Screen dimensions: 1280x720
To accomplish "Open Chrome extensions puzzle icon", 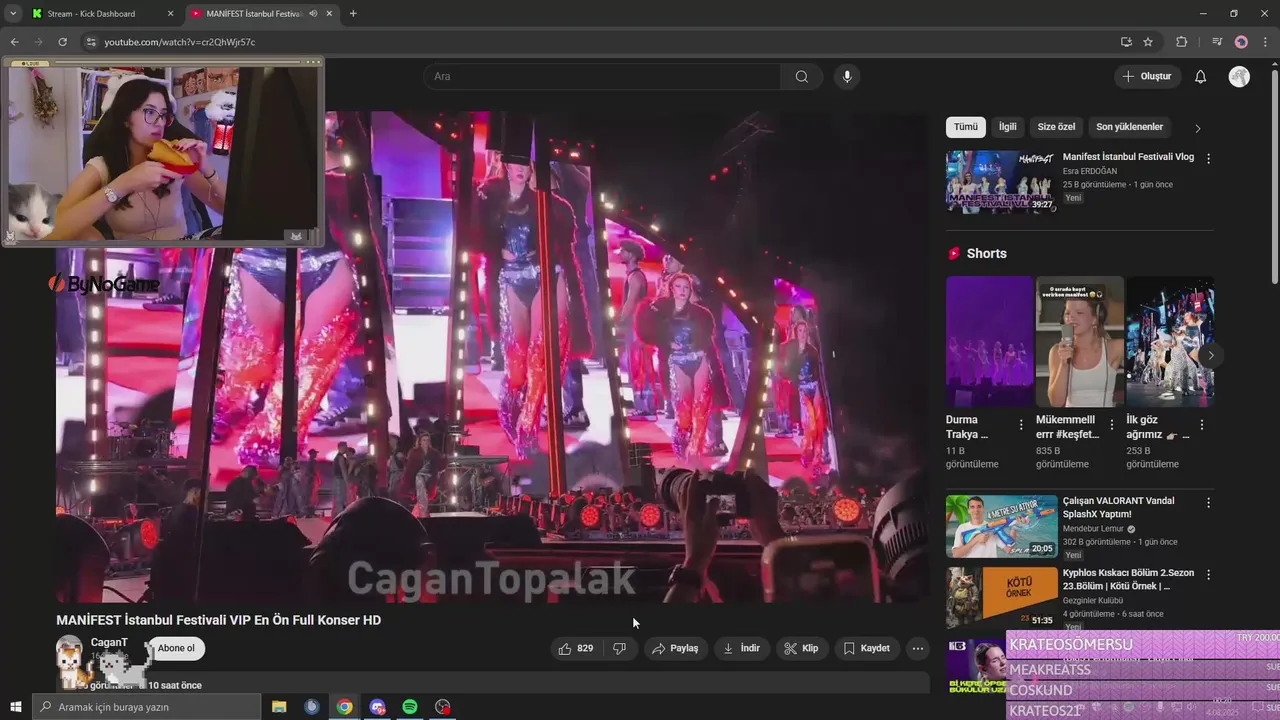I will [1181, 42].
